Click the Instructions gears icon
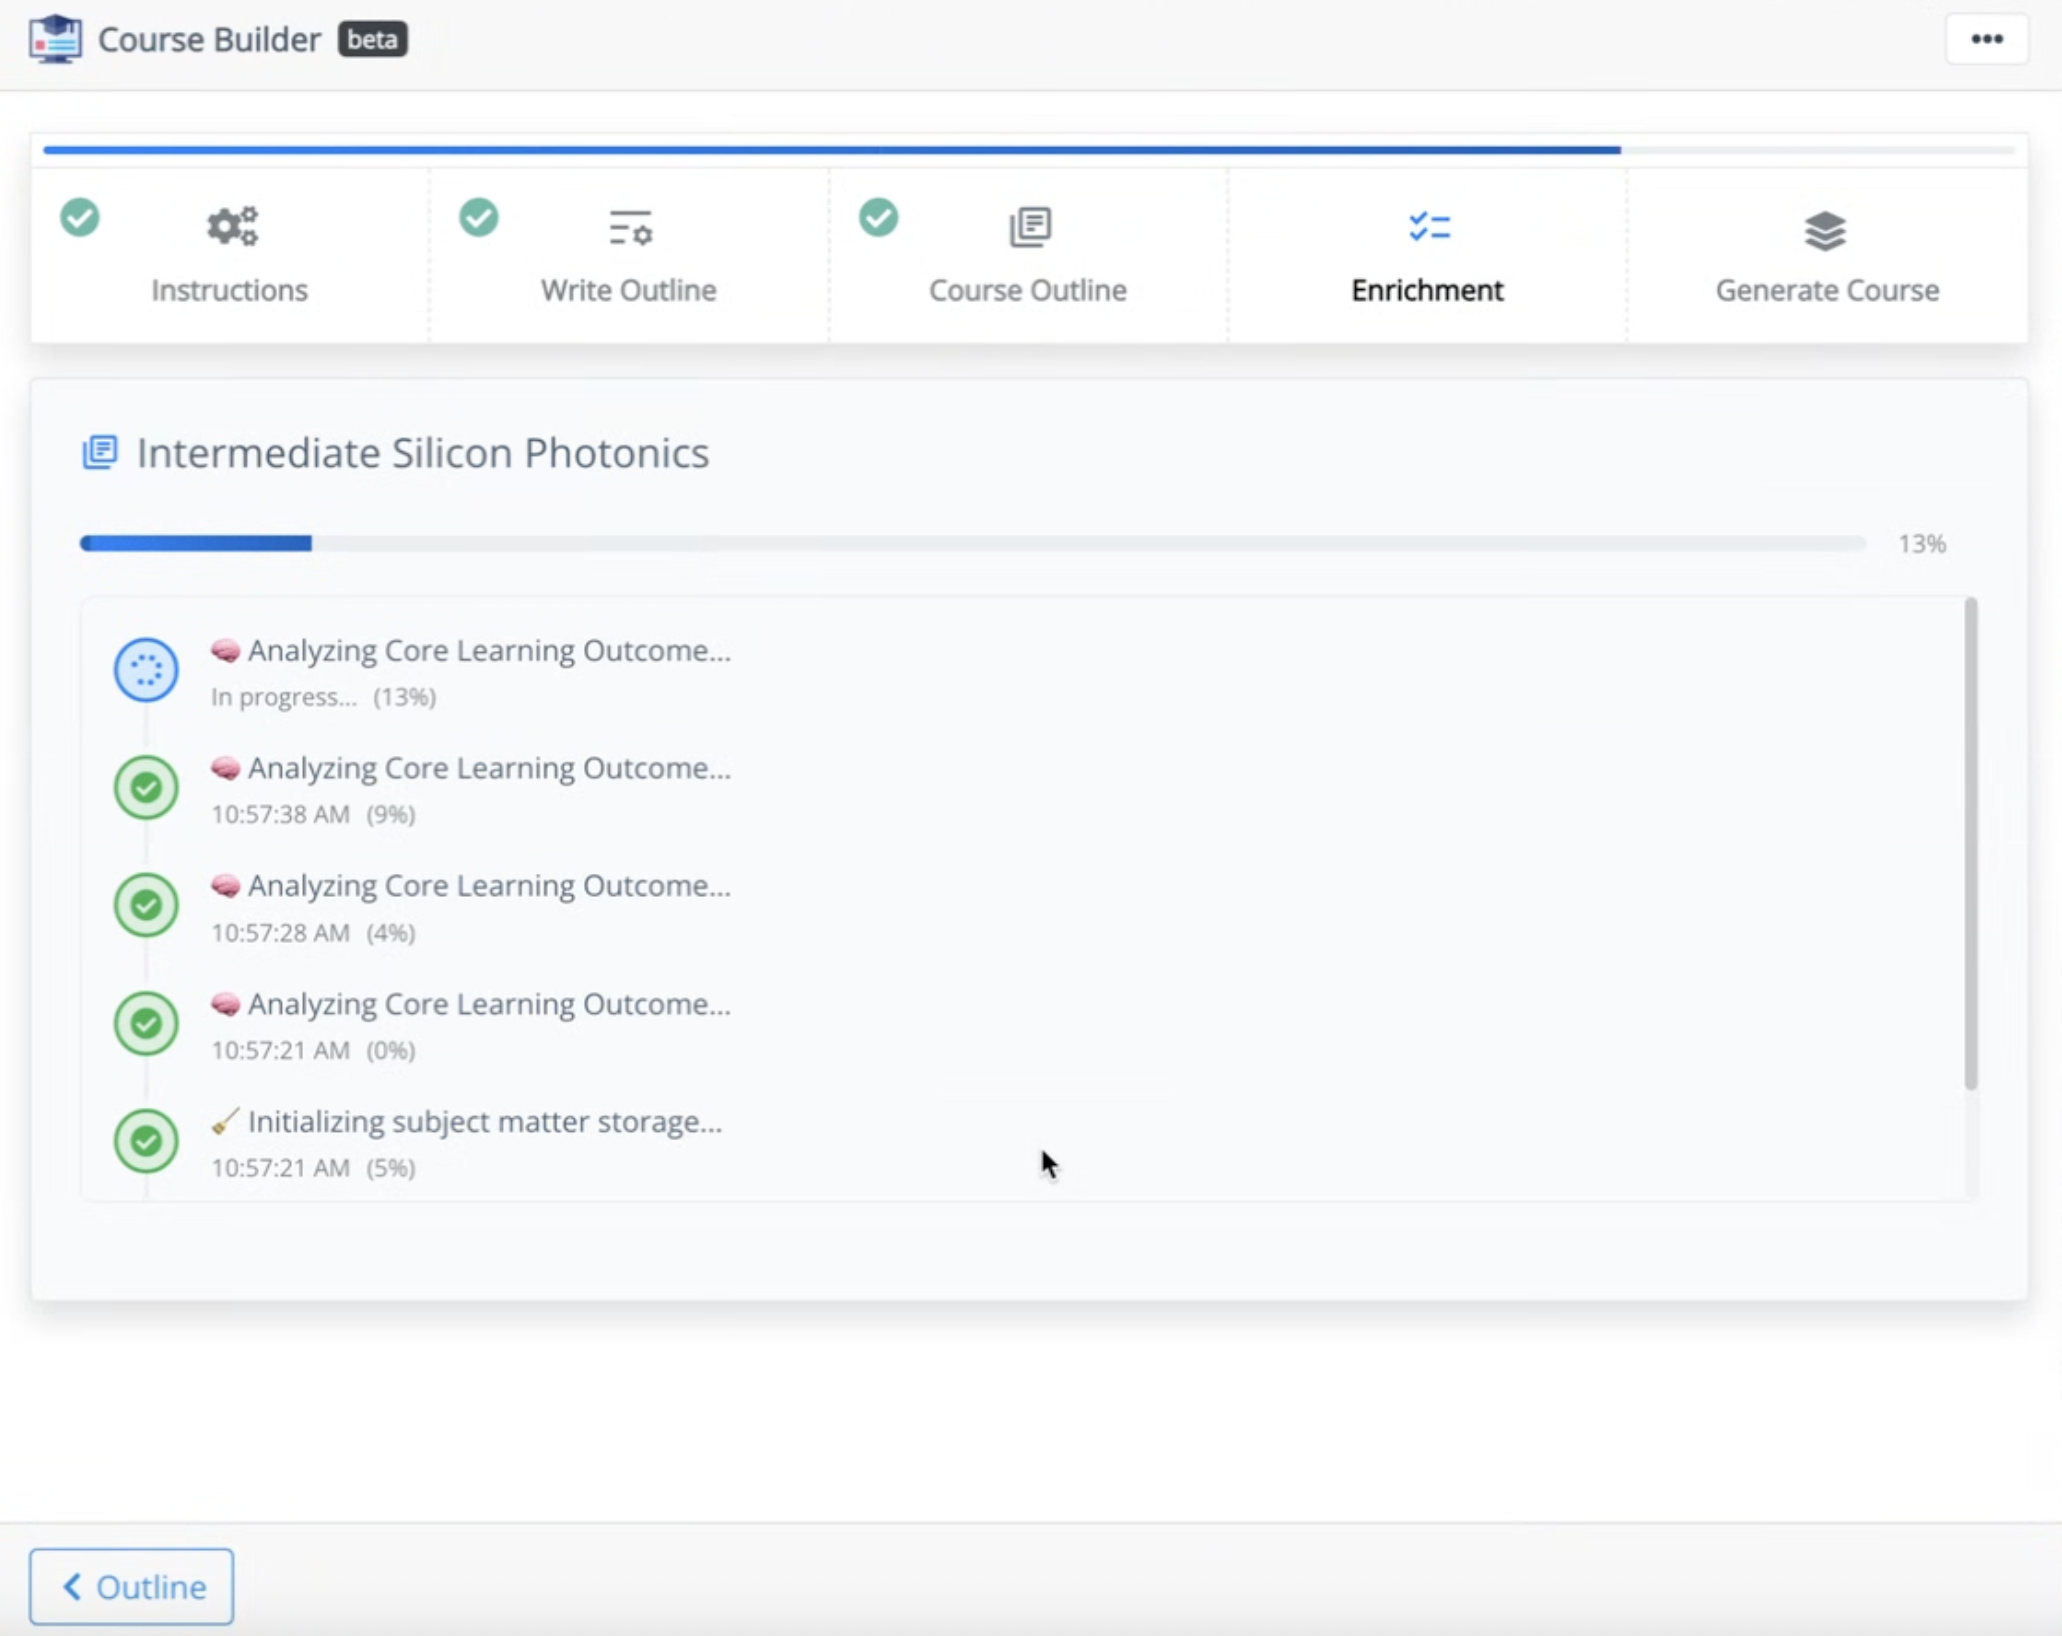This screenshot has height=1636, width=2062. click(232, 227)
